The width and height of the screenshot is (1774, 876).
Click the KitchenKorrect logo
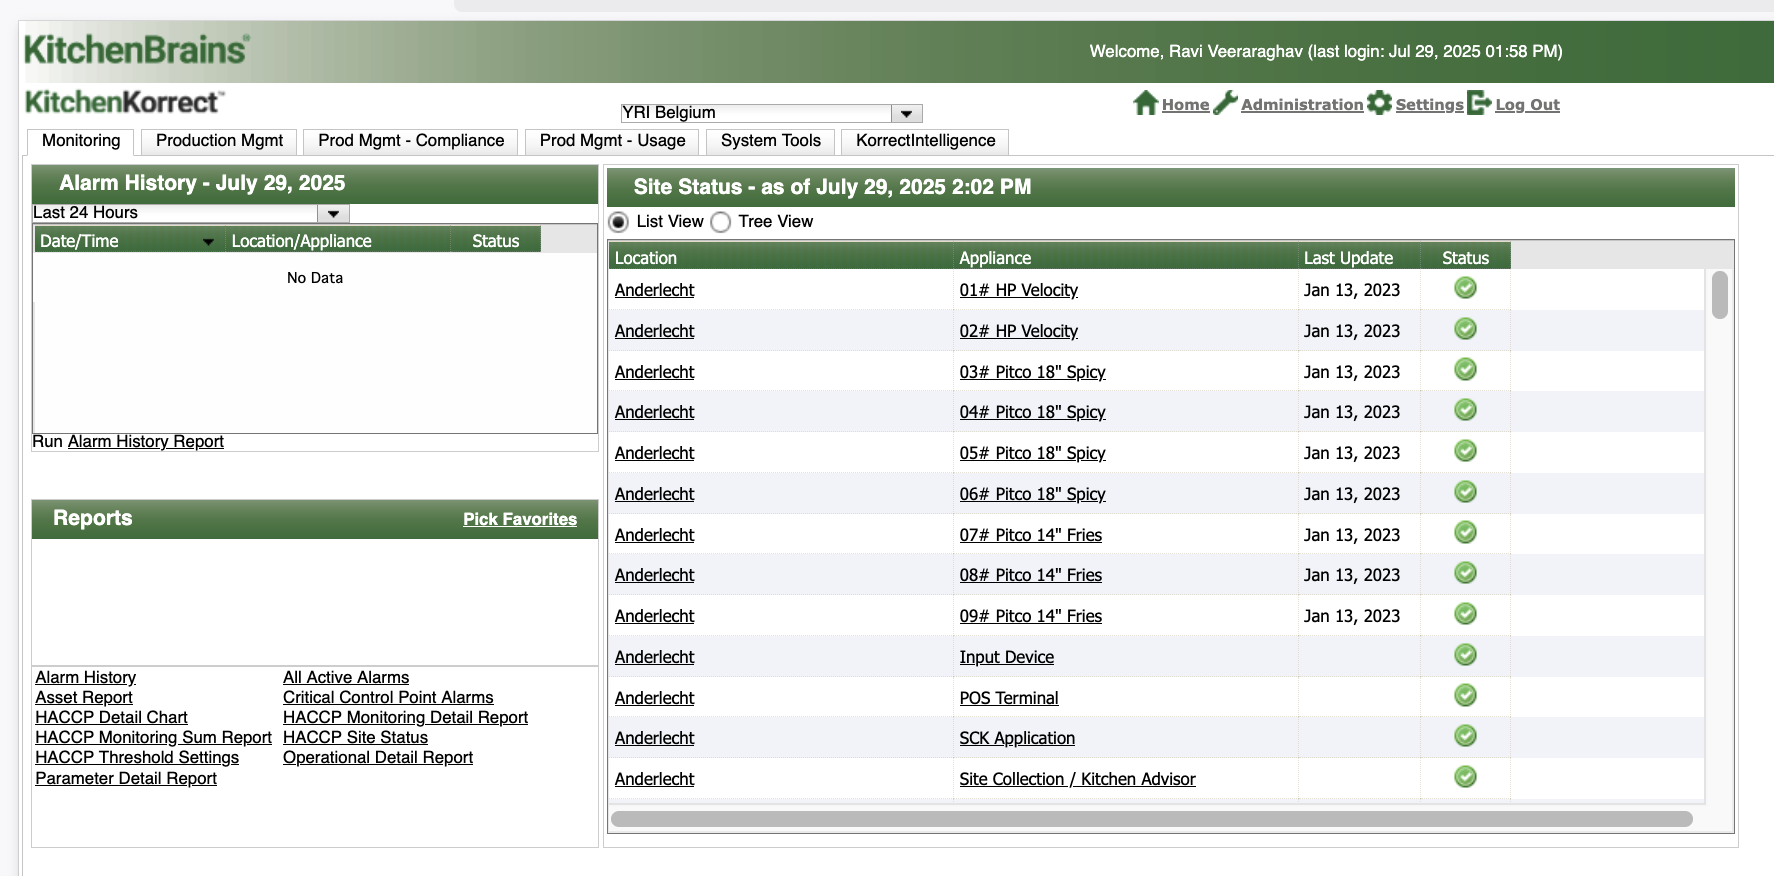pyautogui.click(x=124, y=102)
